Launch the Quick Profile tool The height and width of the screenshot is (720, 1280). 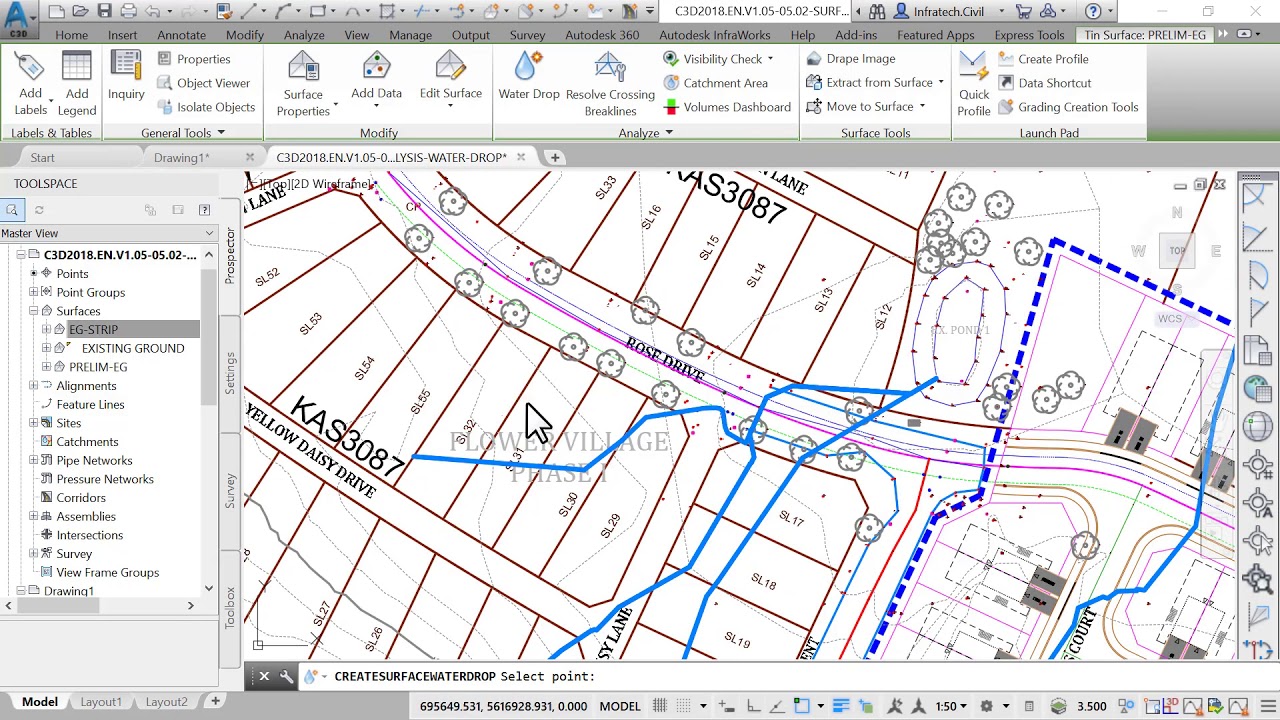click(973, 83)
